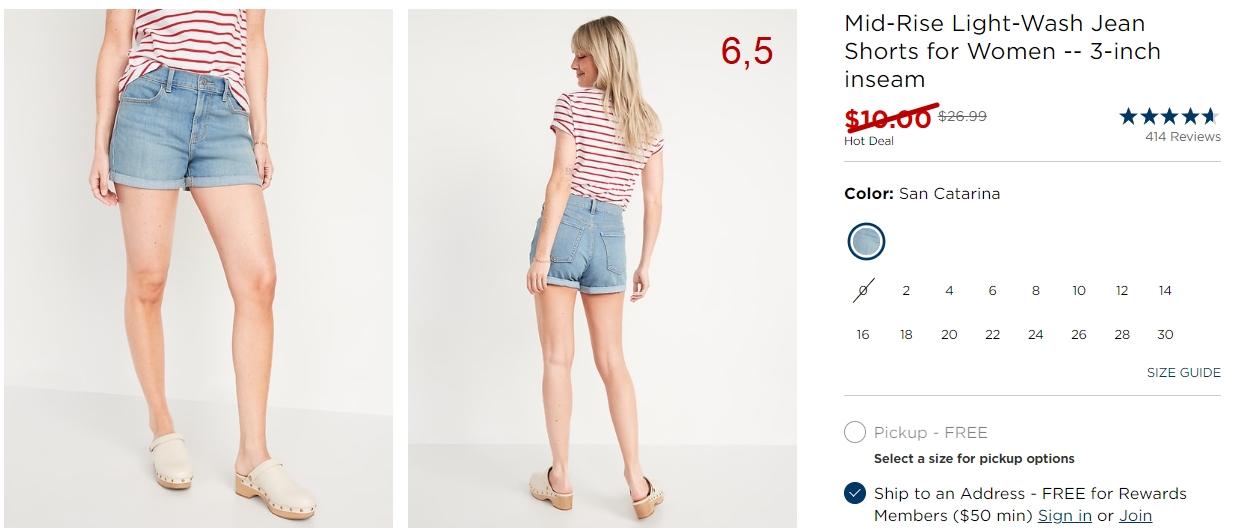Choose size 6
The height and width of the screenshot is (530, 1255).
pos(992,291)
